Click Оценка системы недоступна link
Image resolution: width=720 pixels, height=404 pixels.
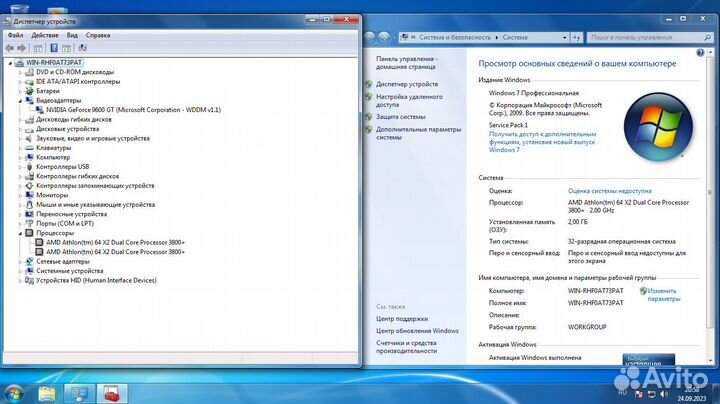point(609,191)
